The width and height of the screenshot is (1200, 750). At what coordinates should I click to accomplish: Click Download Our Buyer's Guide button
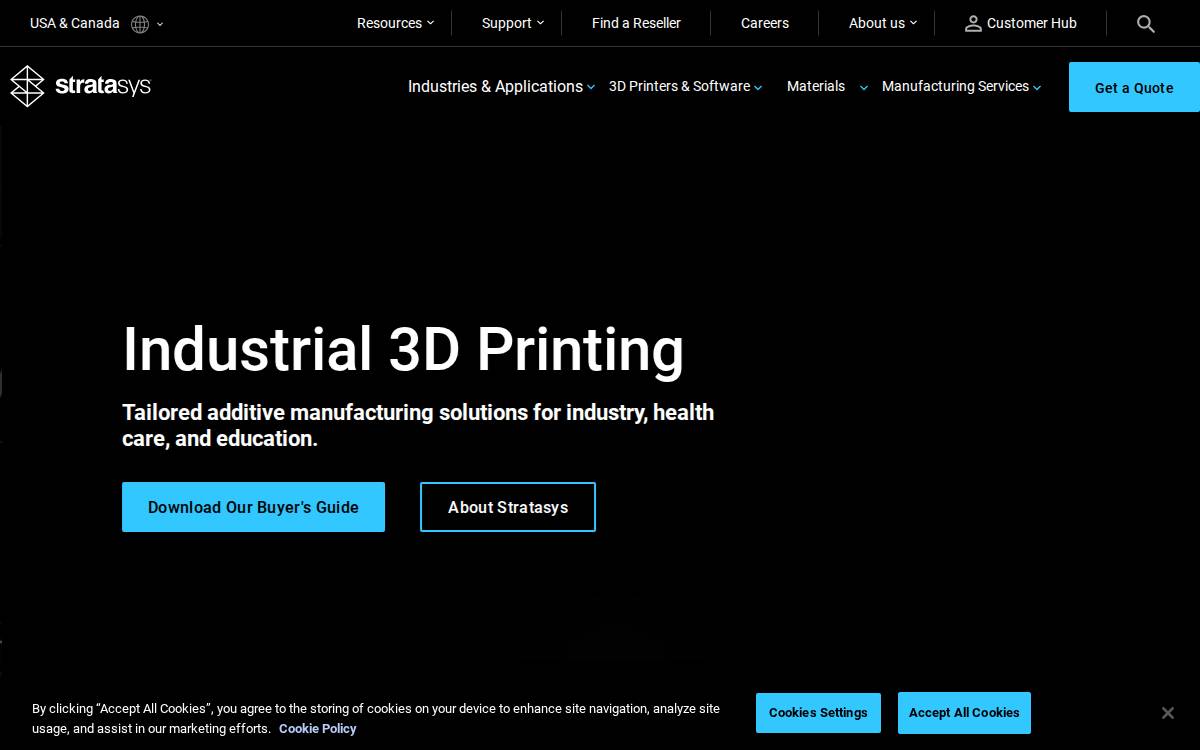coord(253,507)
